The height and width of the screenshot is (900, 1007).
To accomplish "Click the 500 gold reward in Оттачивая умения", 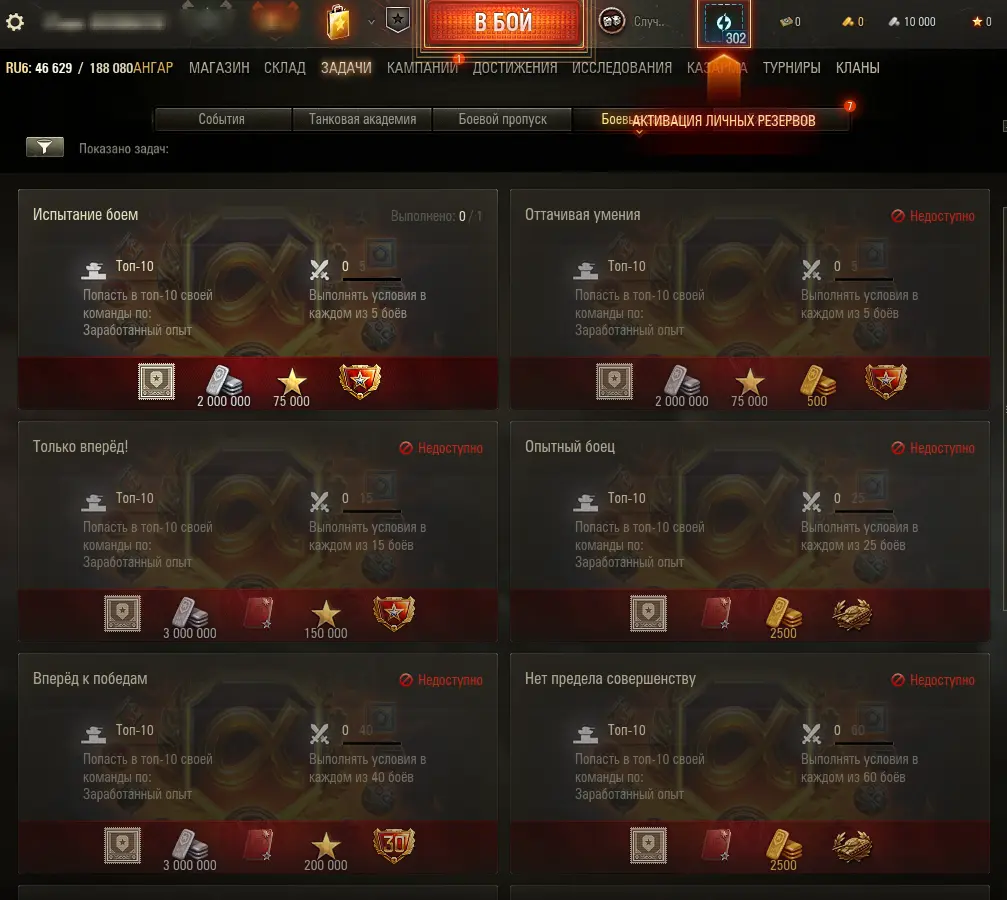I will (817, 386).
